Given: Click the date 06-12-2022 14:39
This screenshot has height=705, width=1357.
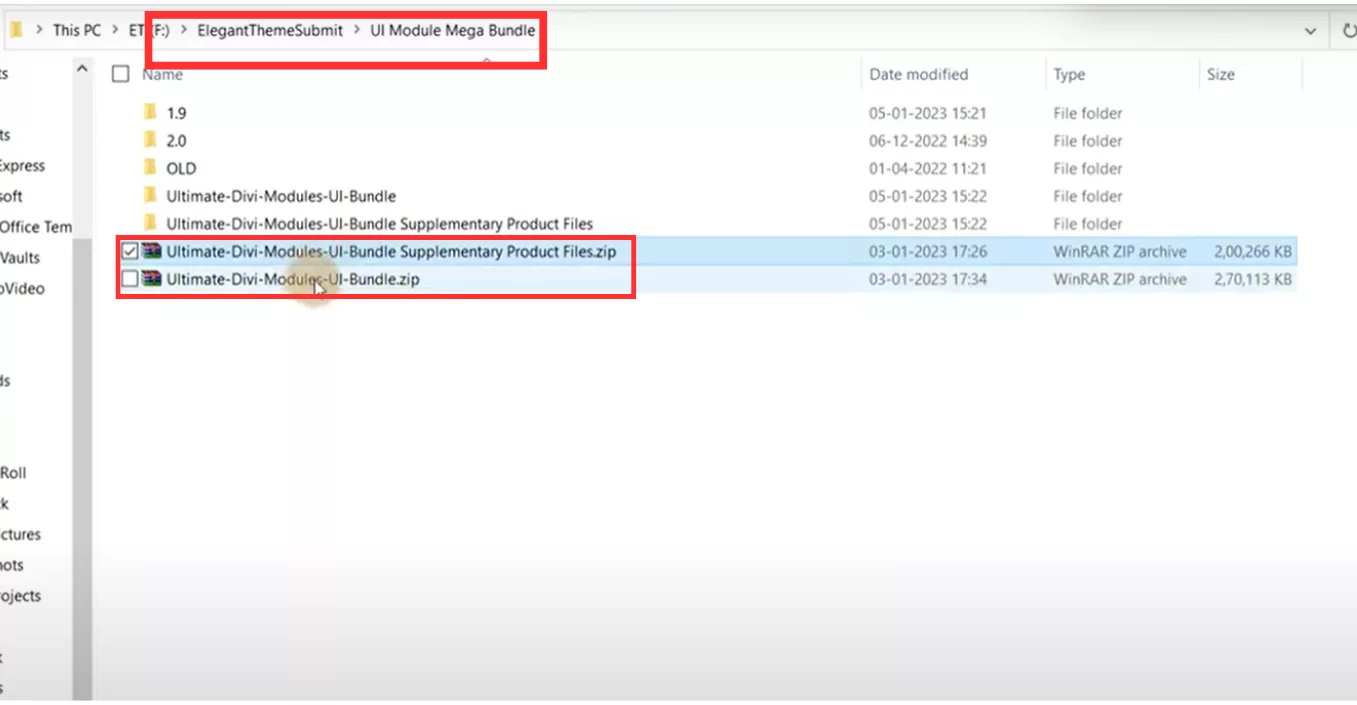Looking at the screenshot, I should 928,141.
